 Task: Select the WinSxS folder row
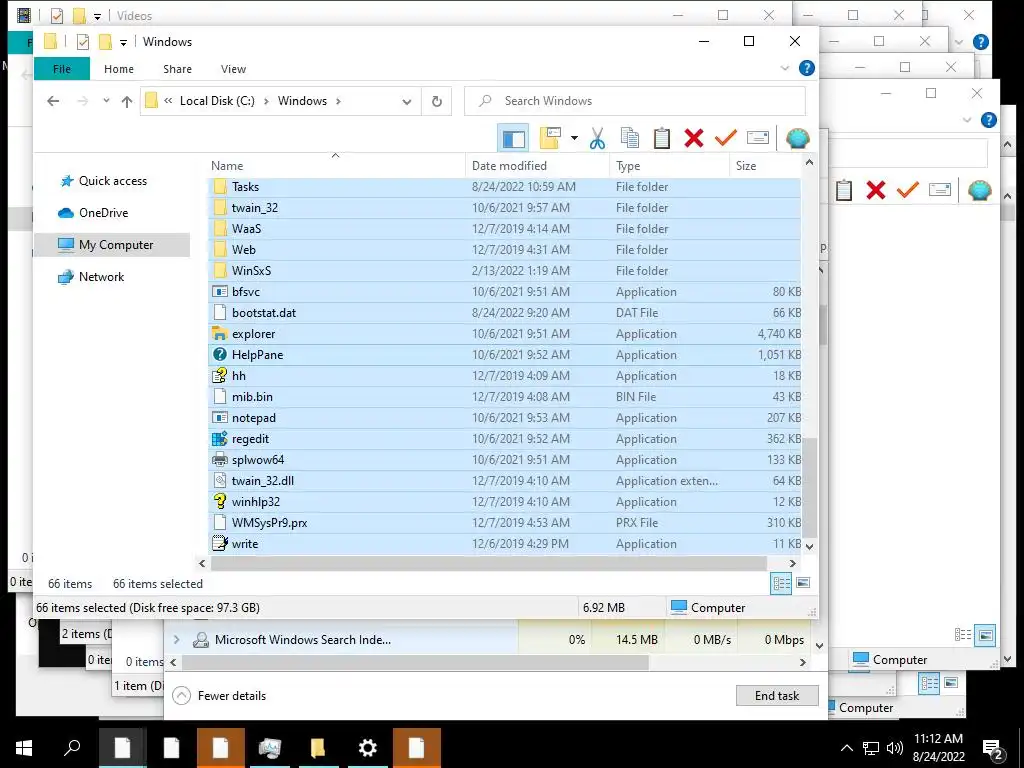(x=504, y=271)
